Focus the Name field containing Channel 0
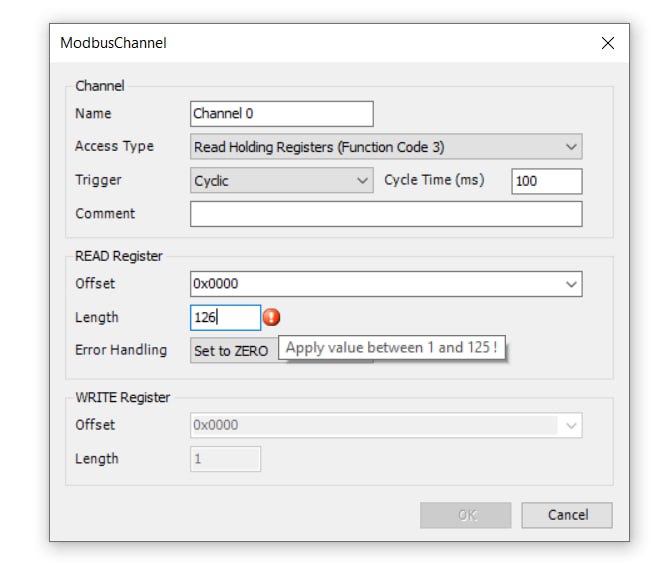This screenshot has width=655, height=565. (282, 114)
